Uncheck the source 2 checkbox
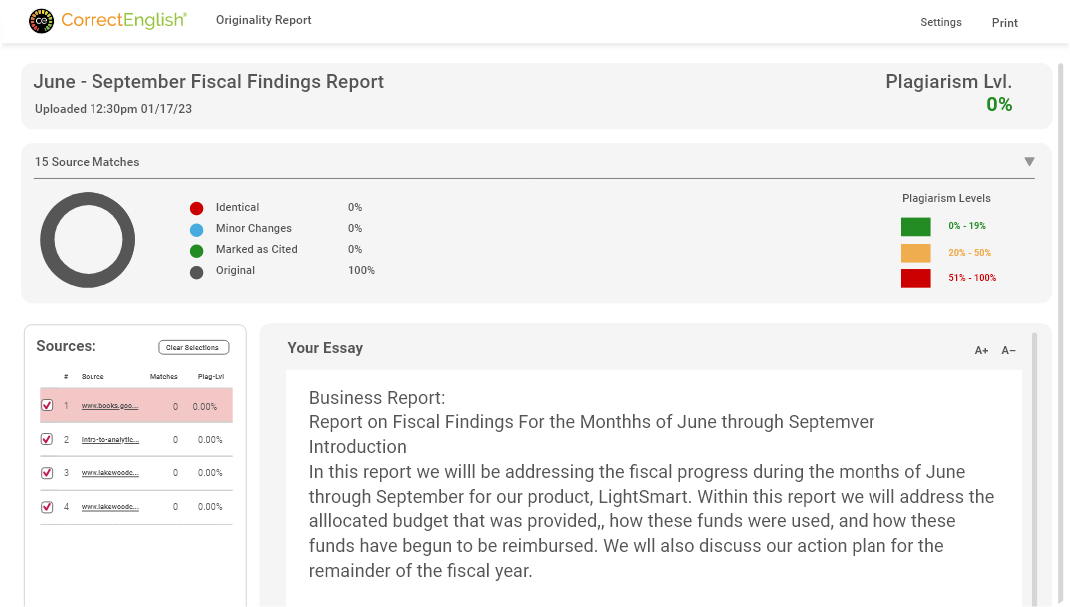This screenshot has height=607, width=1070. point(47,440)
